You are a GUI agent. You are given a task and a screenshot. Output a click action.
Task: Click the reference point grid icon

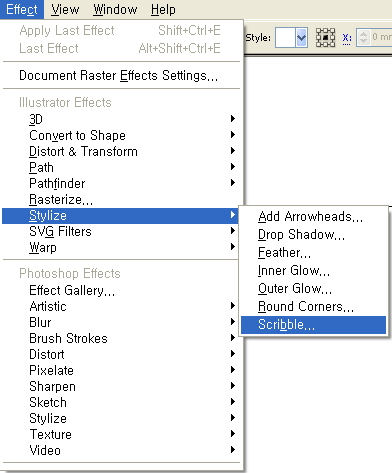coord(325,37)
